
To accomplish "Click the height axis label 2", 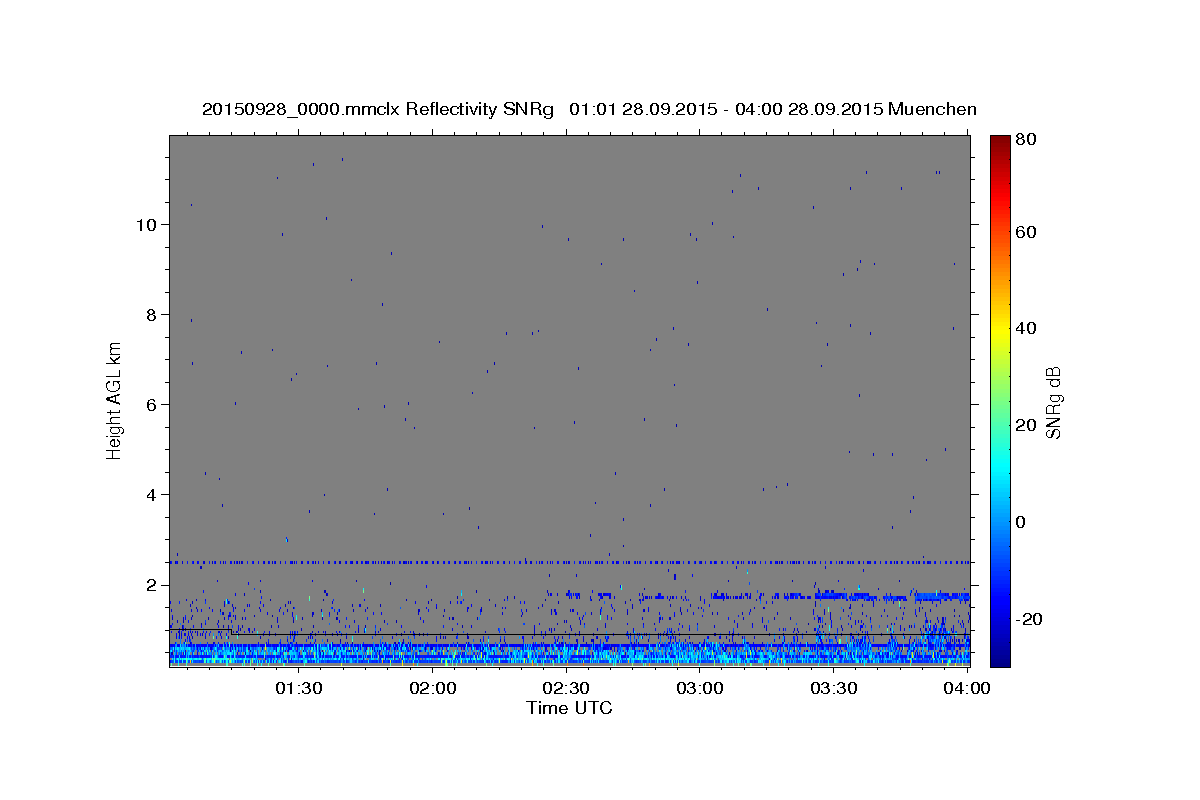I will click(150, 585).
